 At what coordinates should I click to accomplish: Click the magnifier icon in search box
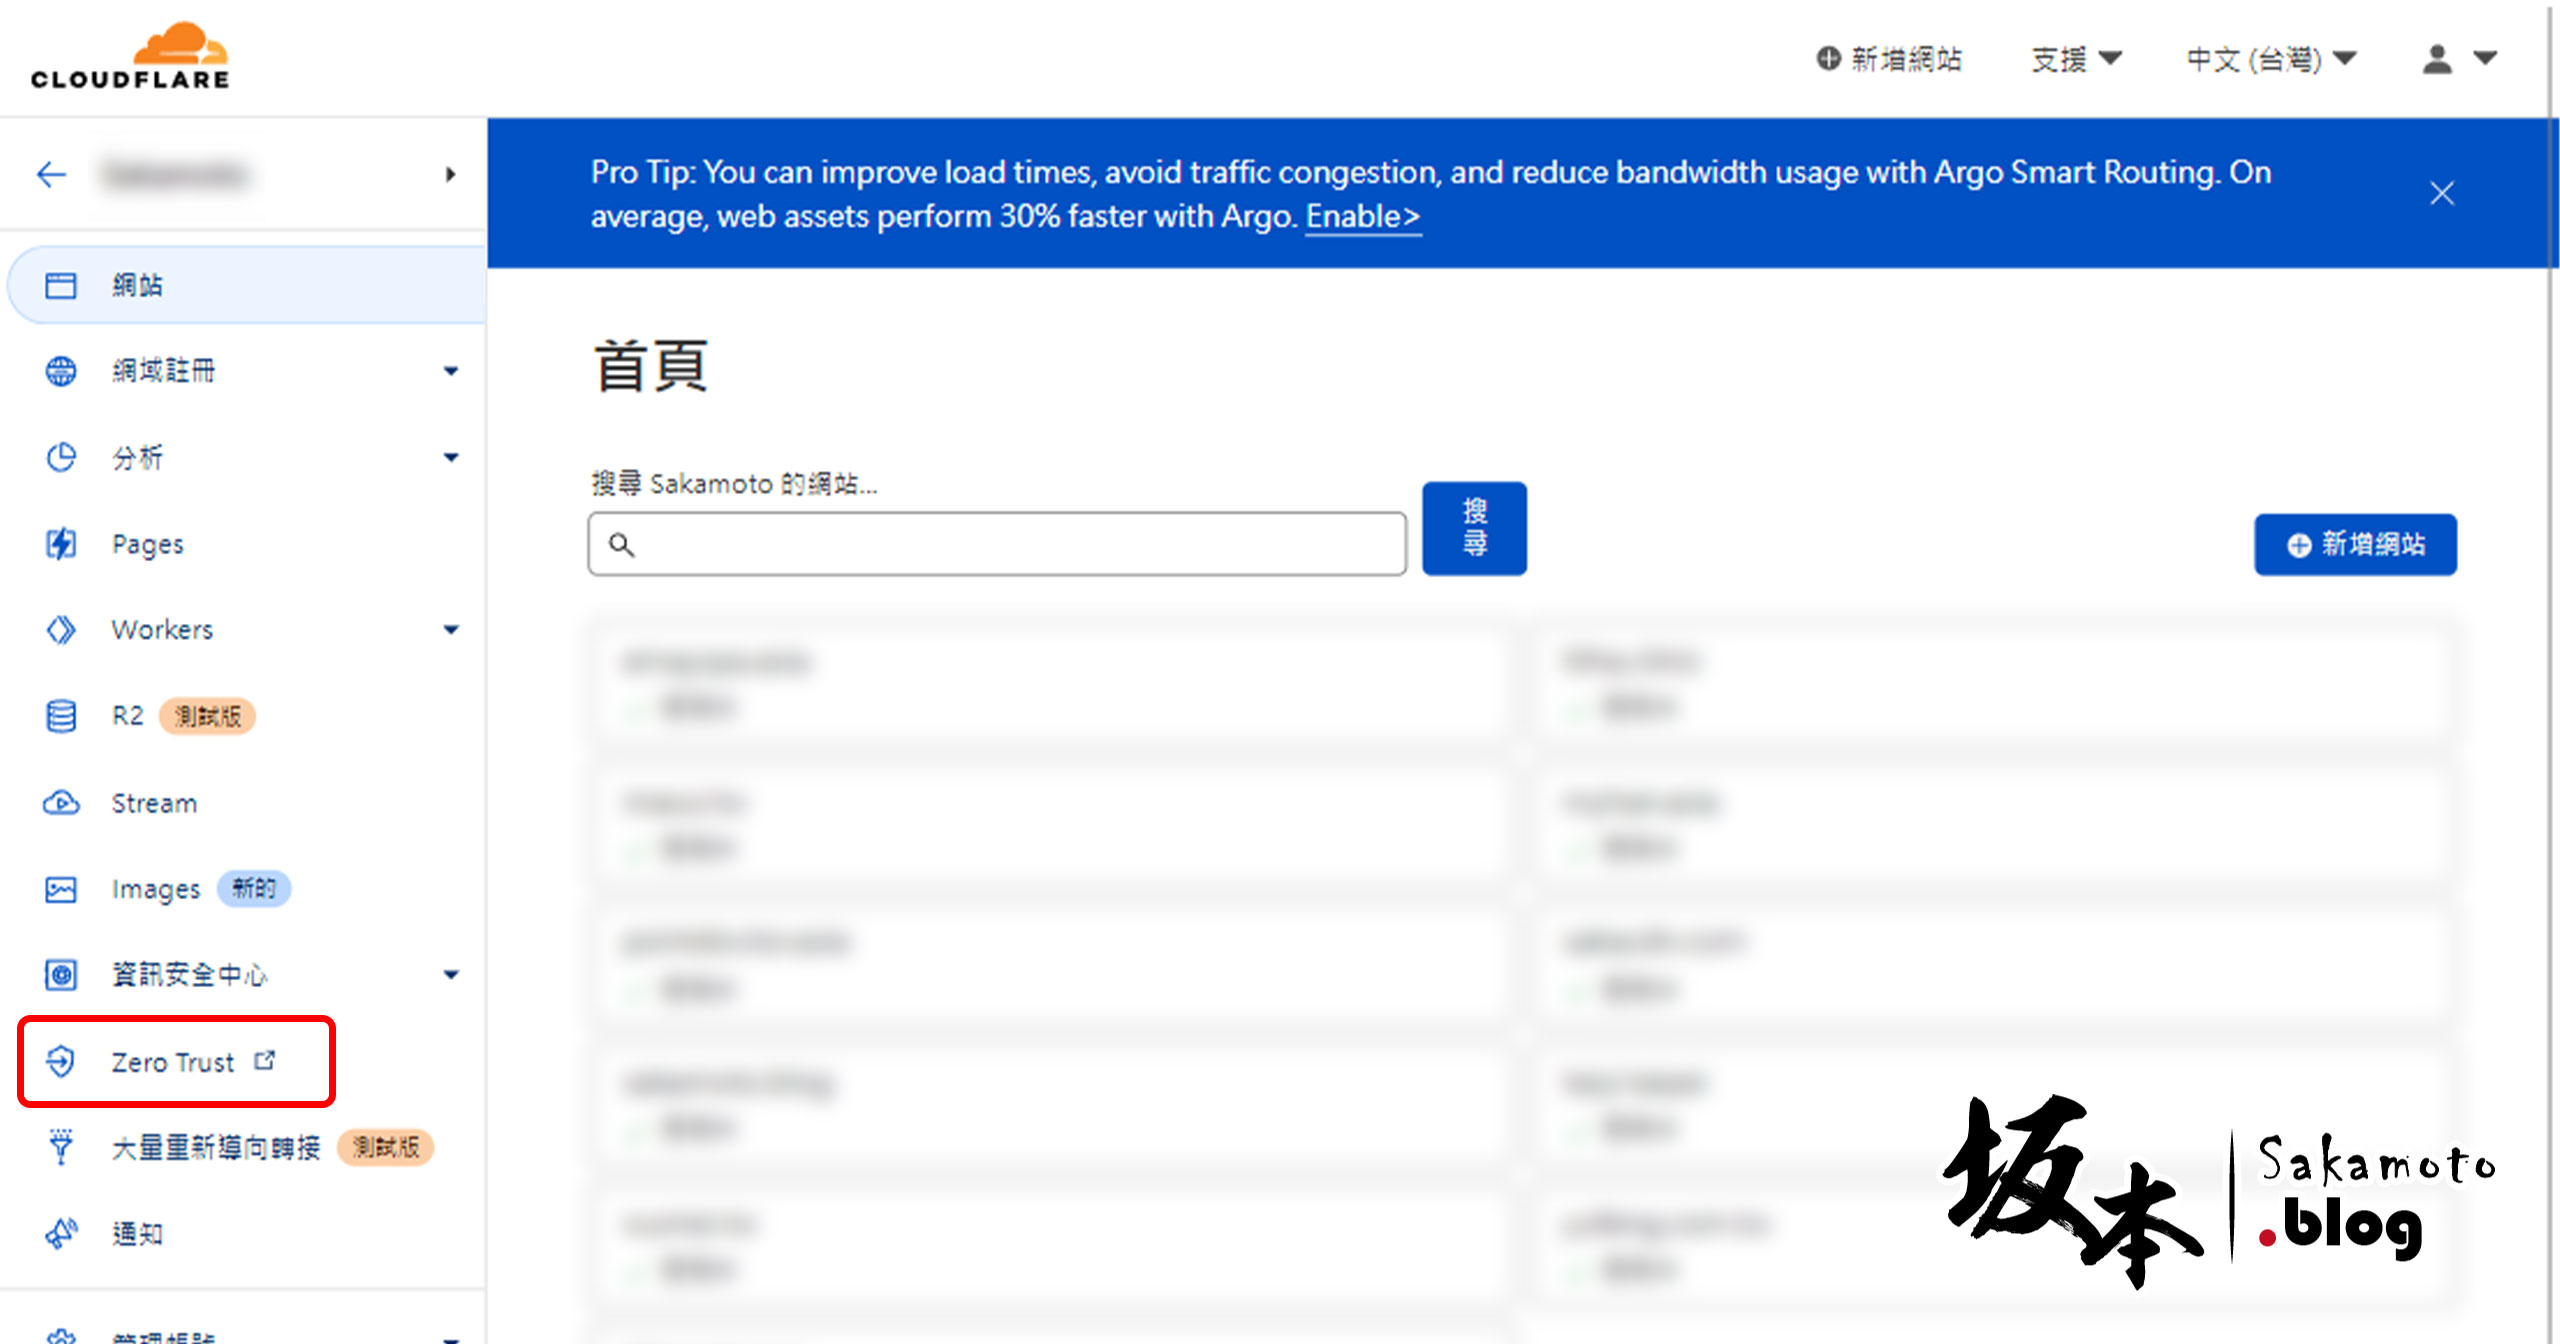pos(622,545)
